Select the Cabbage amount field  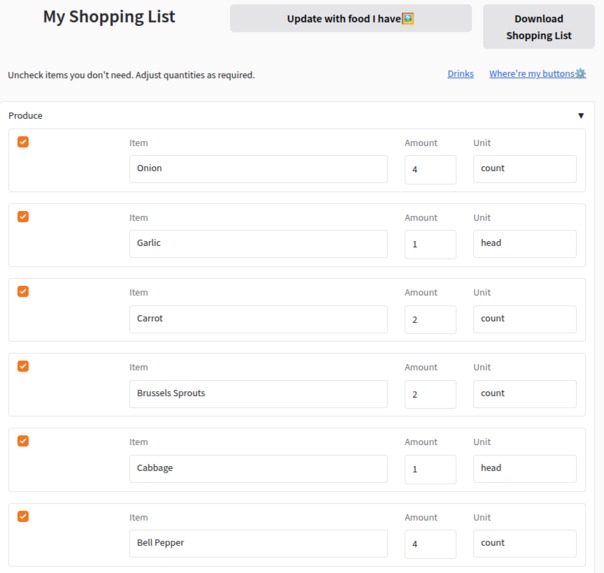coord(430,469)
